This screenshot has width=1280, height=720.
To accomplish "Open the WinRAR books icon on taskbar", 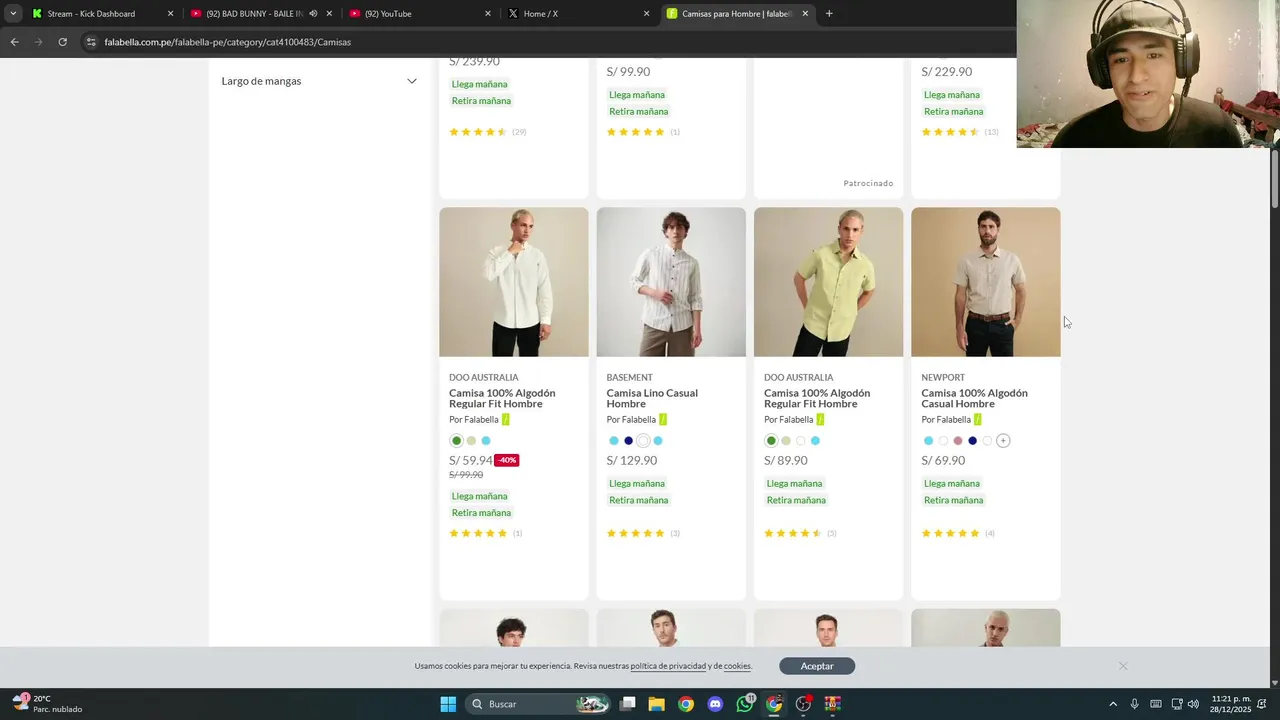I will pos(832,704).
